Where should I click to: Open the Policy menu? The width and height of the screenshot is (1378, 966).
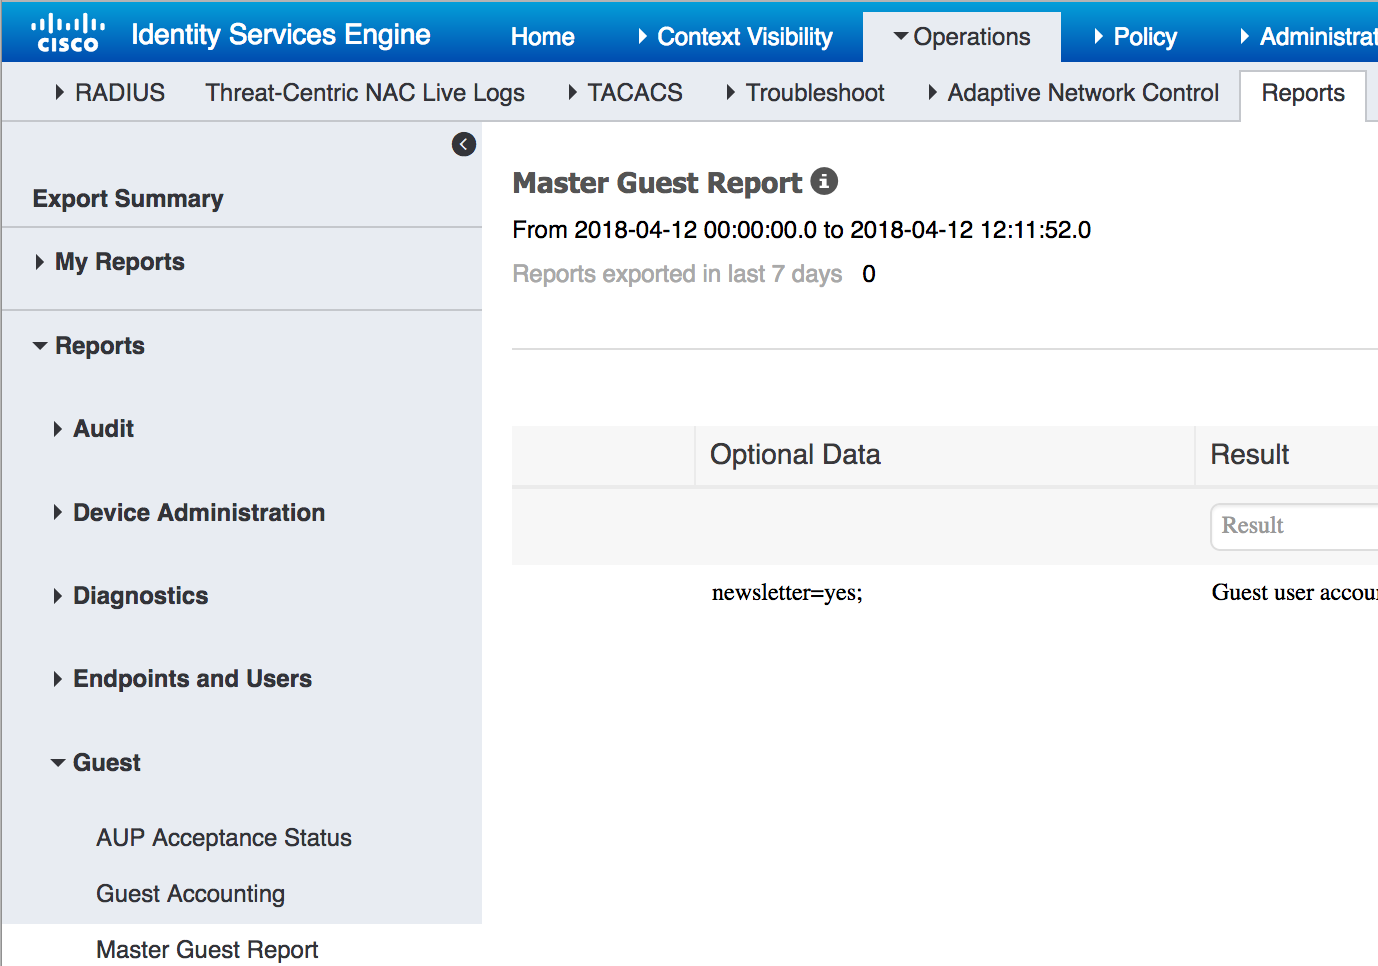coord(1135,37)
